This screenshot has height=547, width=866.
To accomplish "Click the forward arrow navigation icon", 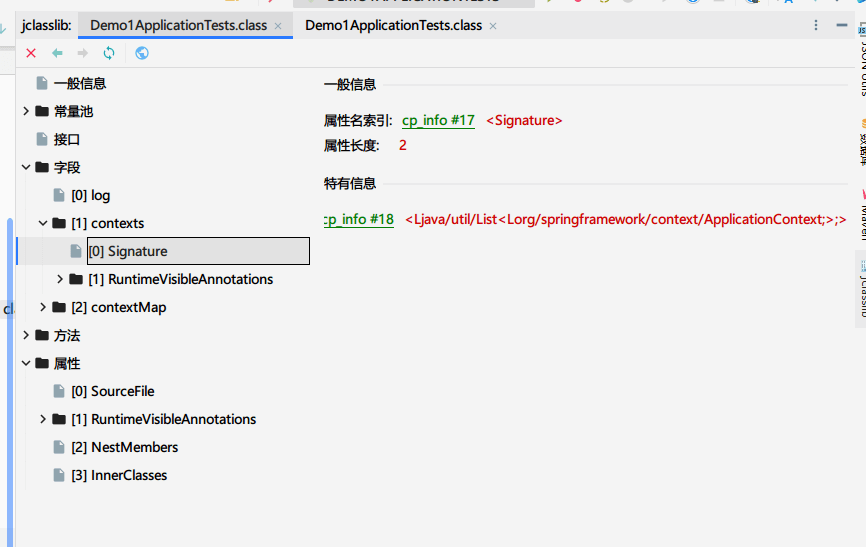I will click(83, 53).
